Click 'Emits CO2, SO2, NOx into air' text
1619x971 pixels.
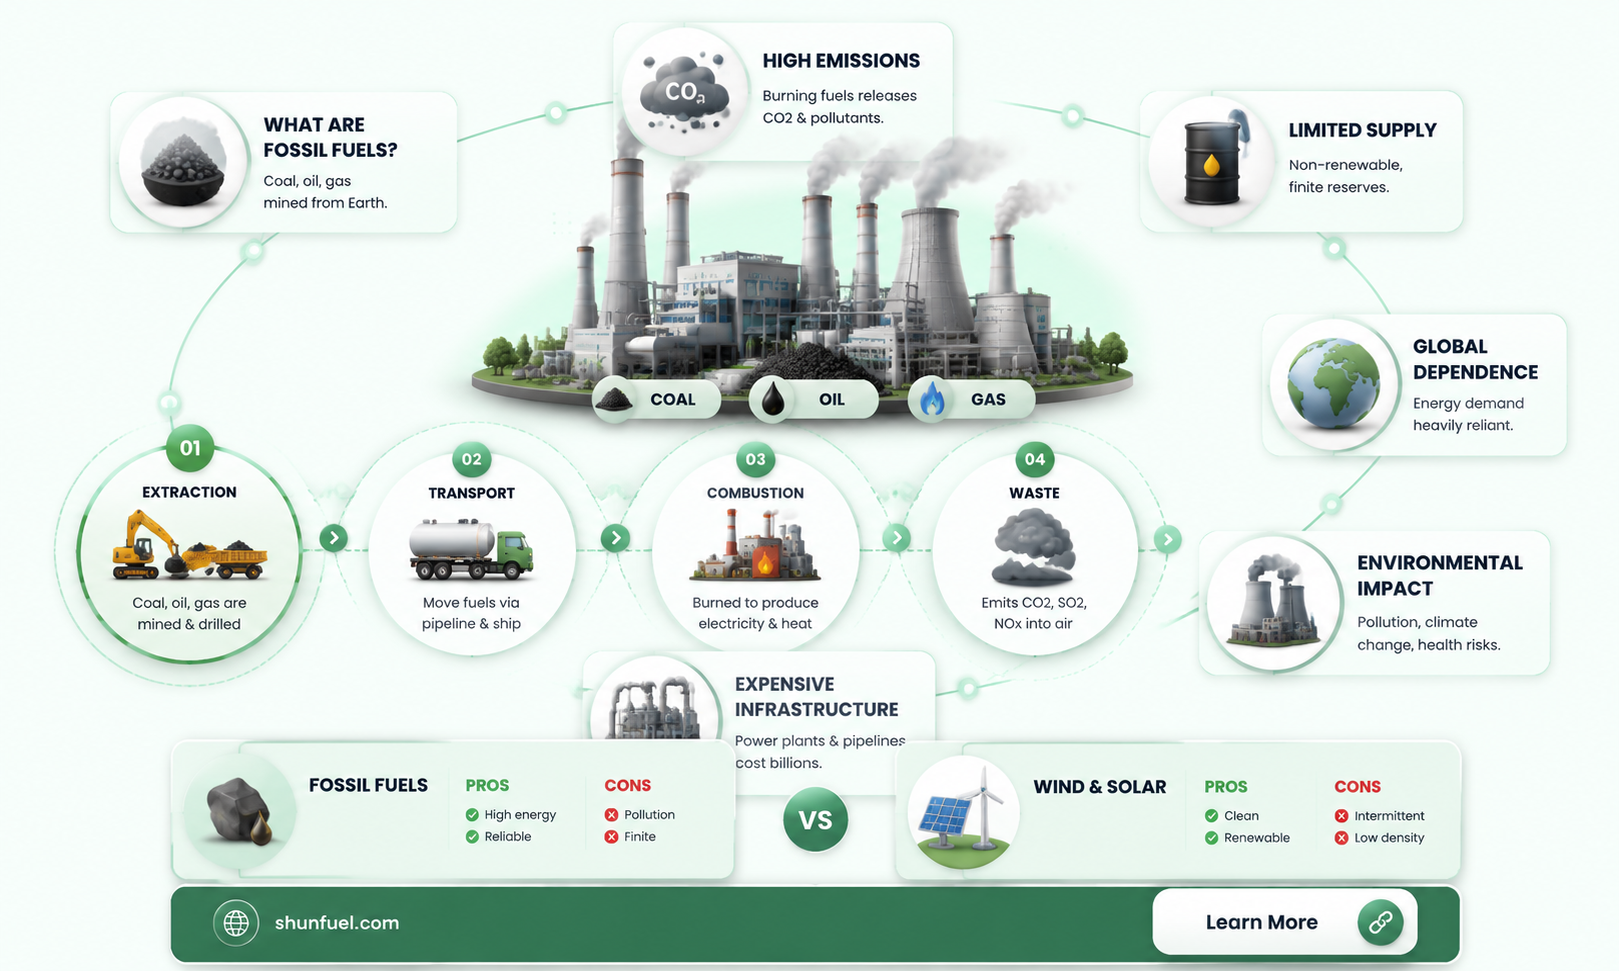click(x=1034, y=613)
